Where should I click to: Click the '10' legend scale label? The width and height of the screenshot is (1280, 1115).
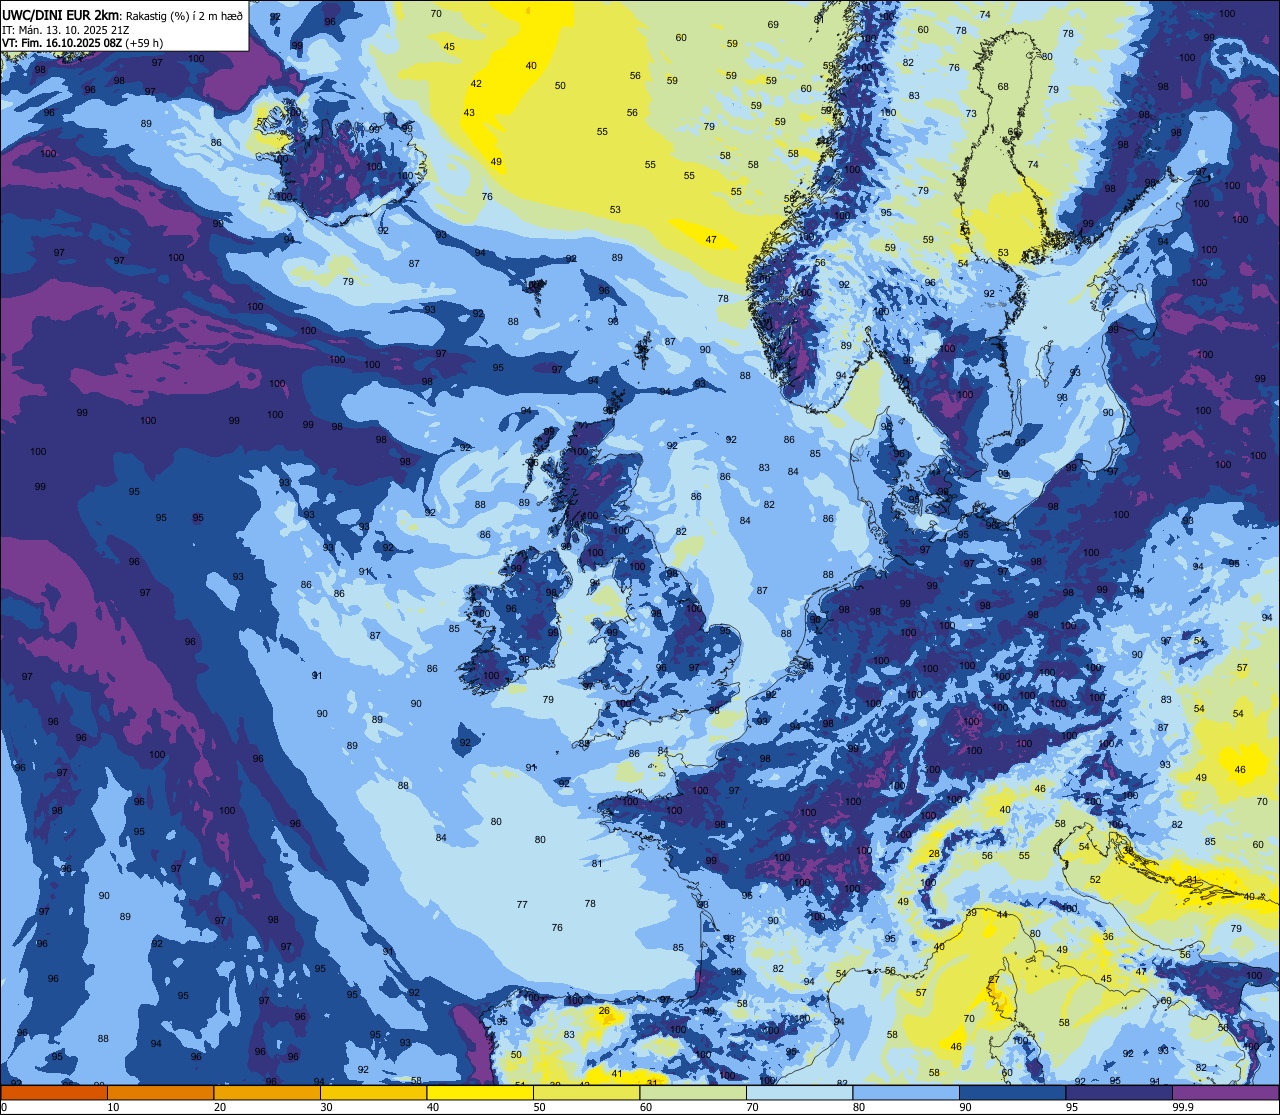point(113,1107)
